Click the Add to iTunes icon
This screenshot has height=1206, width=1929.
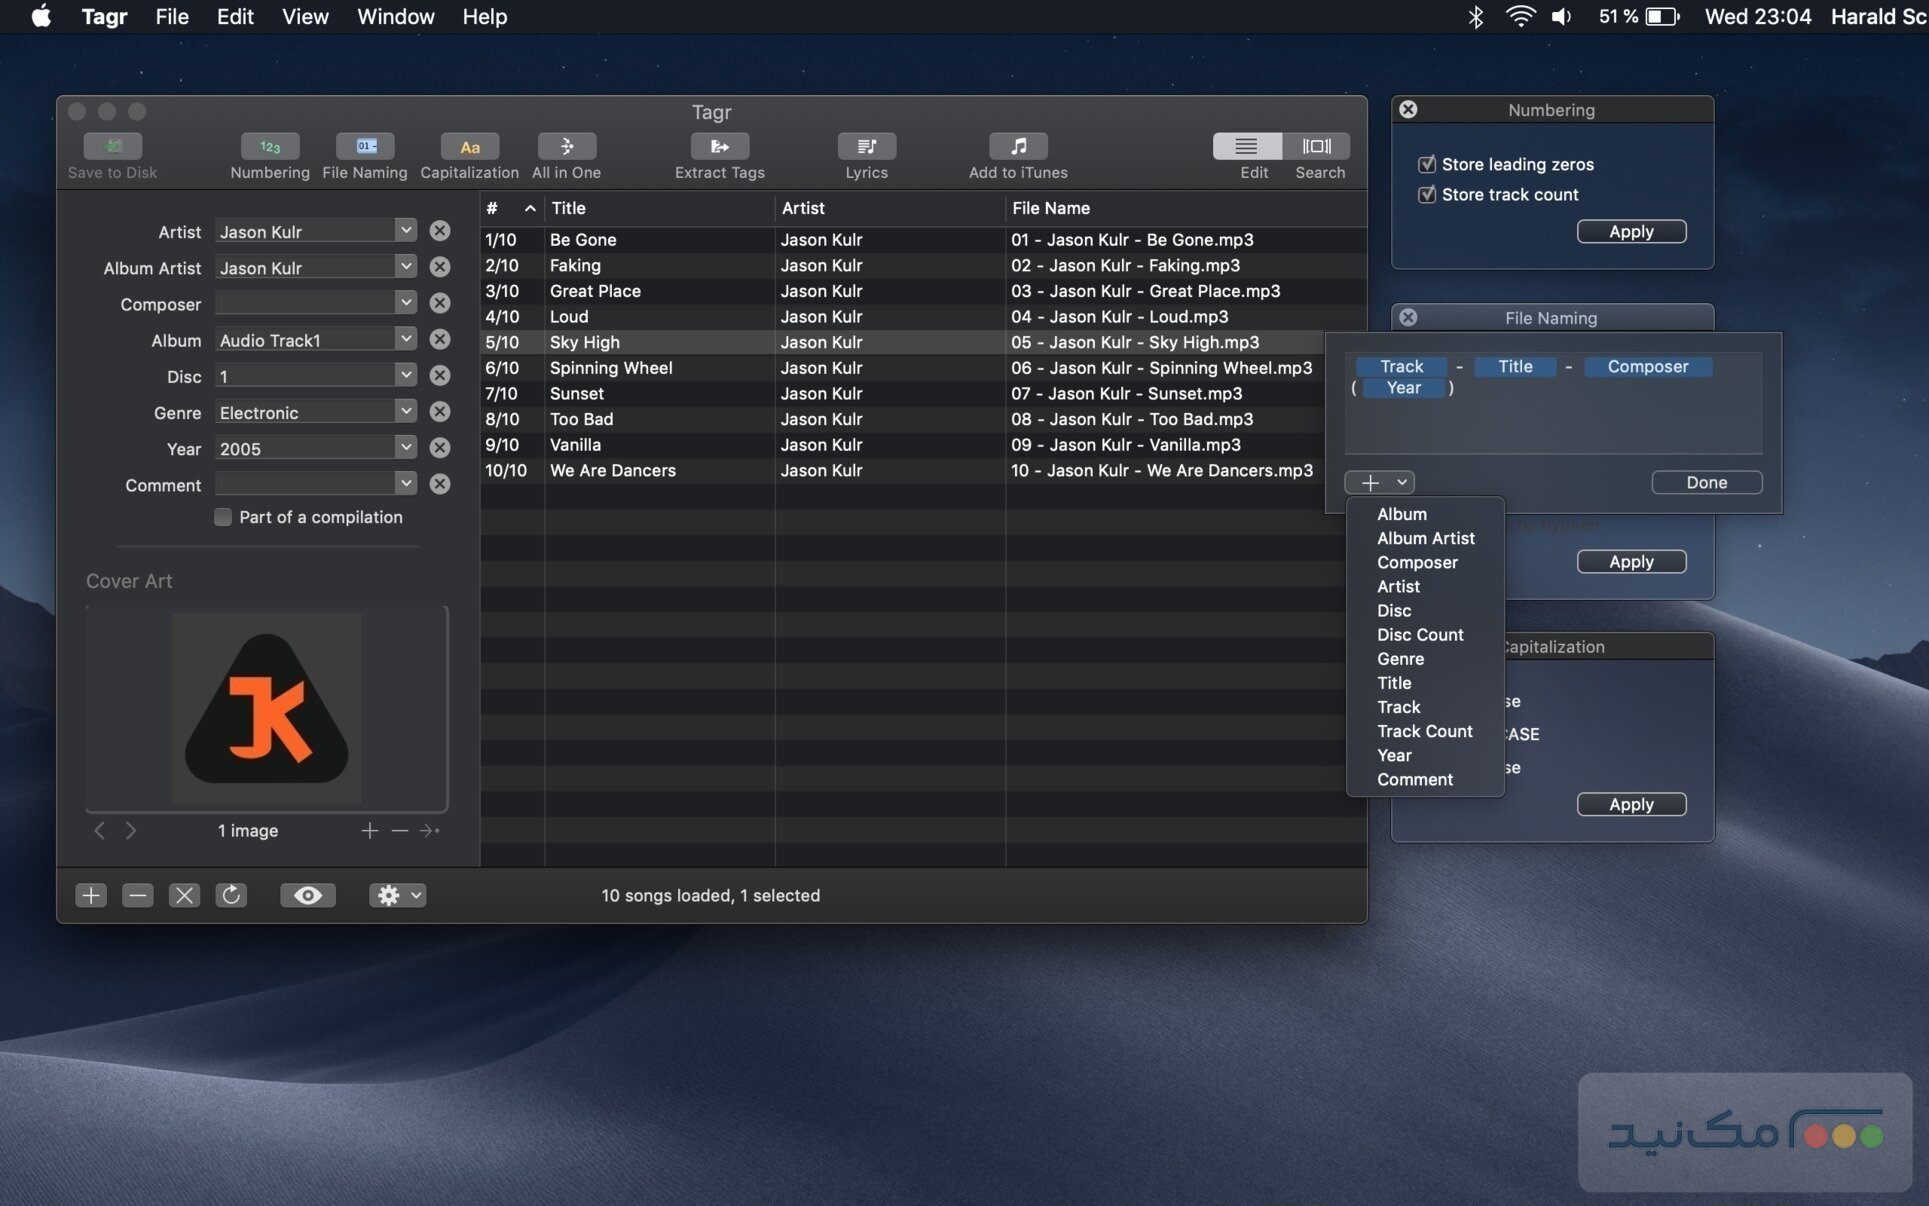point(1017,147)
